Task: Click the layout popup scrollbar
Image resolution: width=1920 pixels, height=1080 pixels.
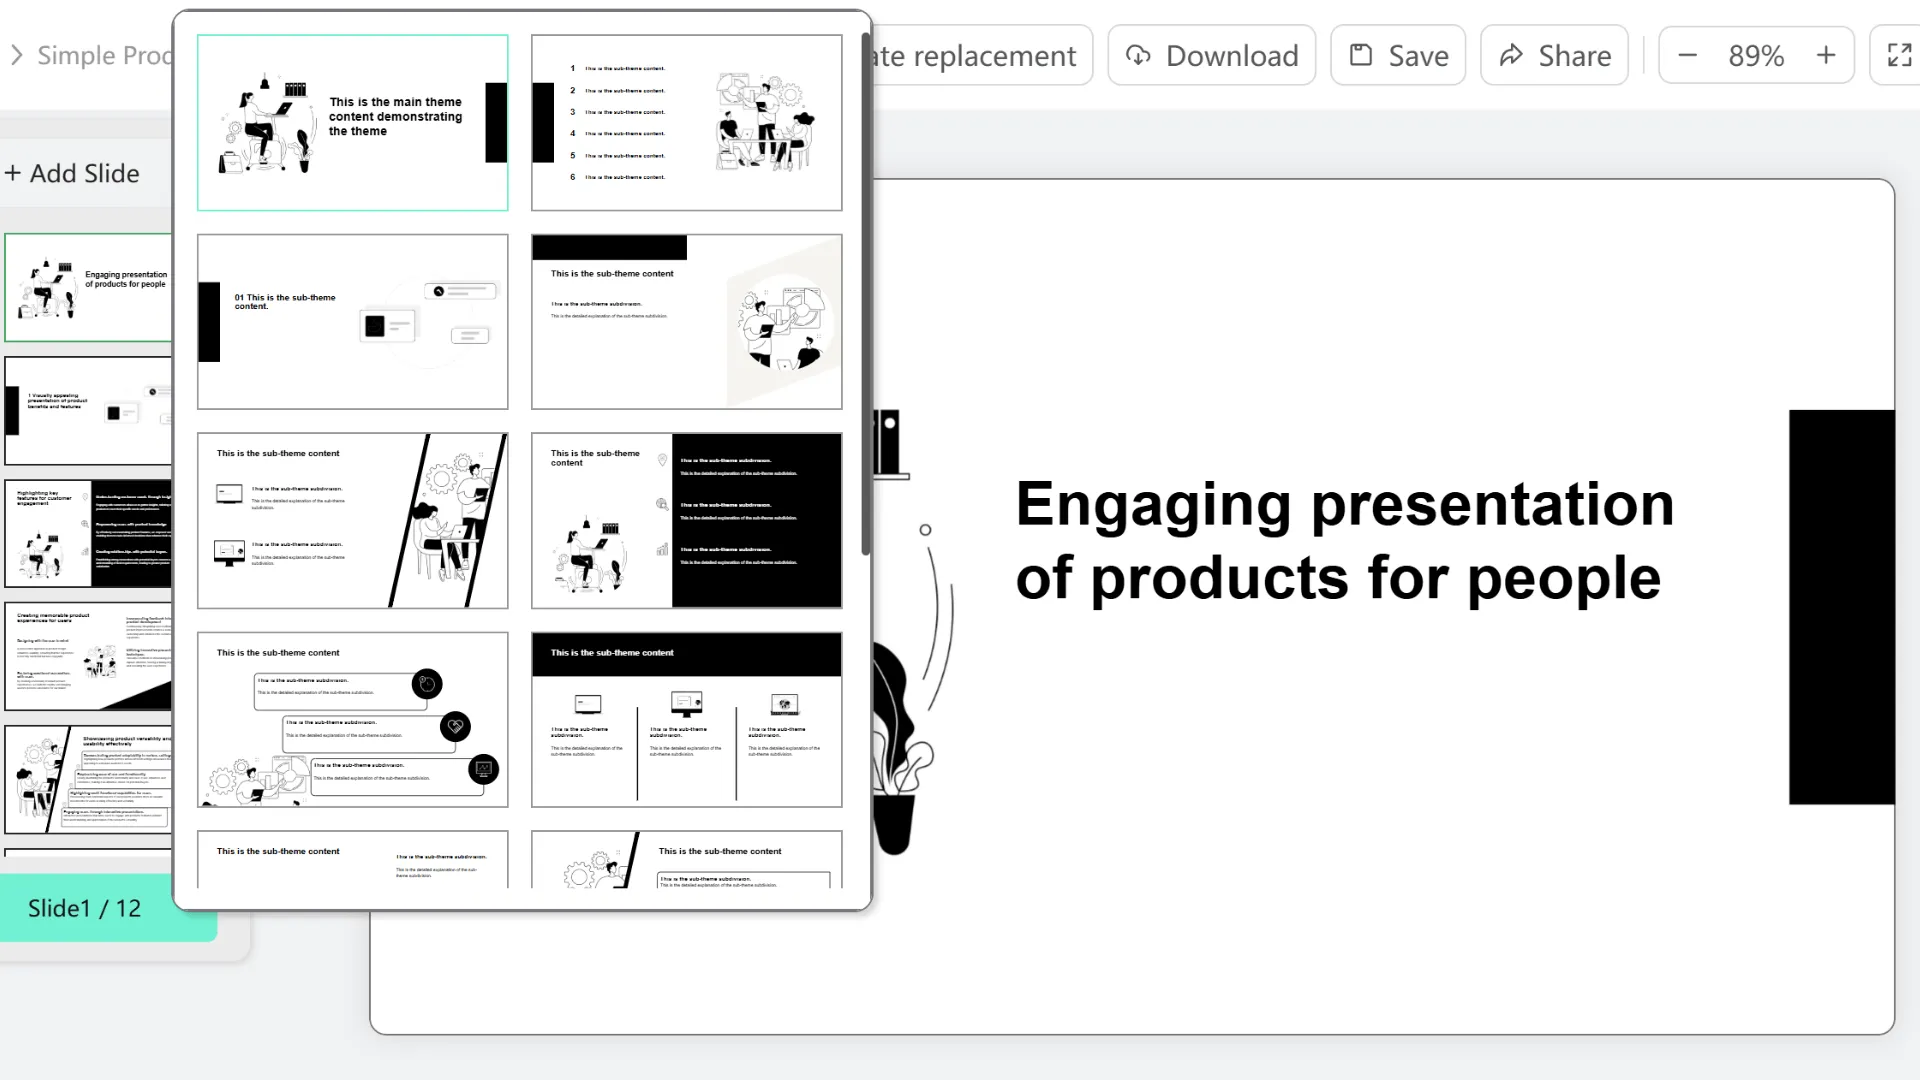Action: click(866, 294)
